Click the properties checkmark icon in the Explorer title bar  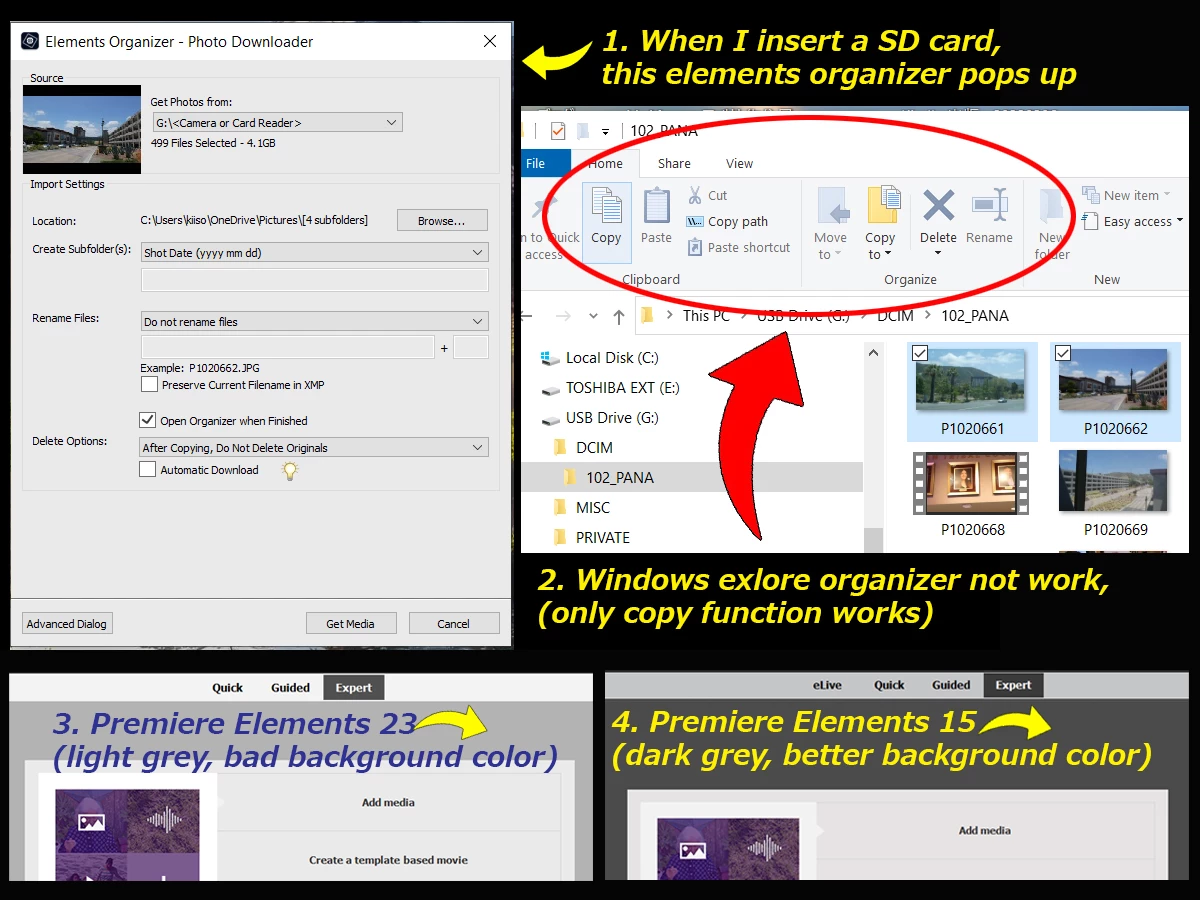pos(558,131)
